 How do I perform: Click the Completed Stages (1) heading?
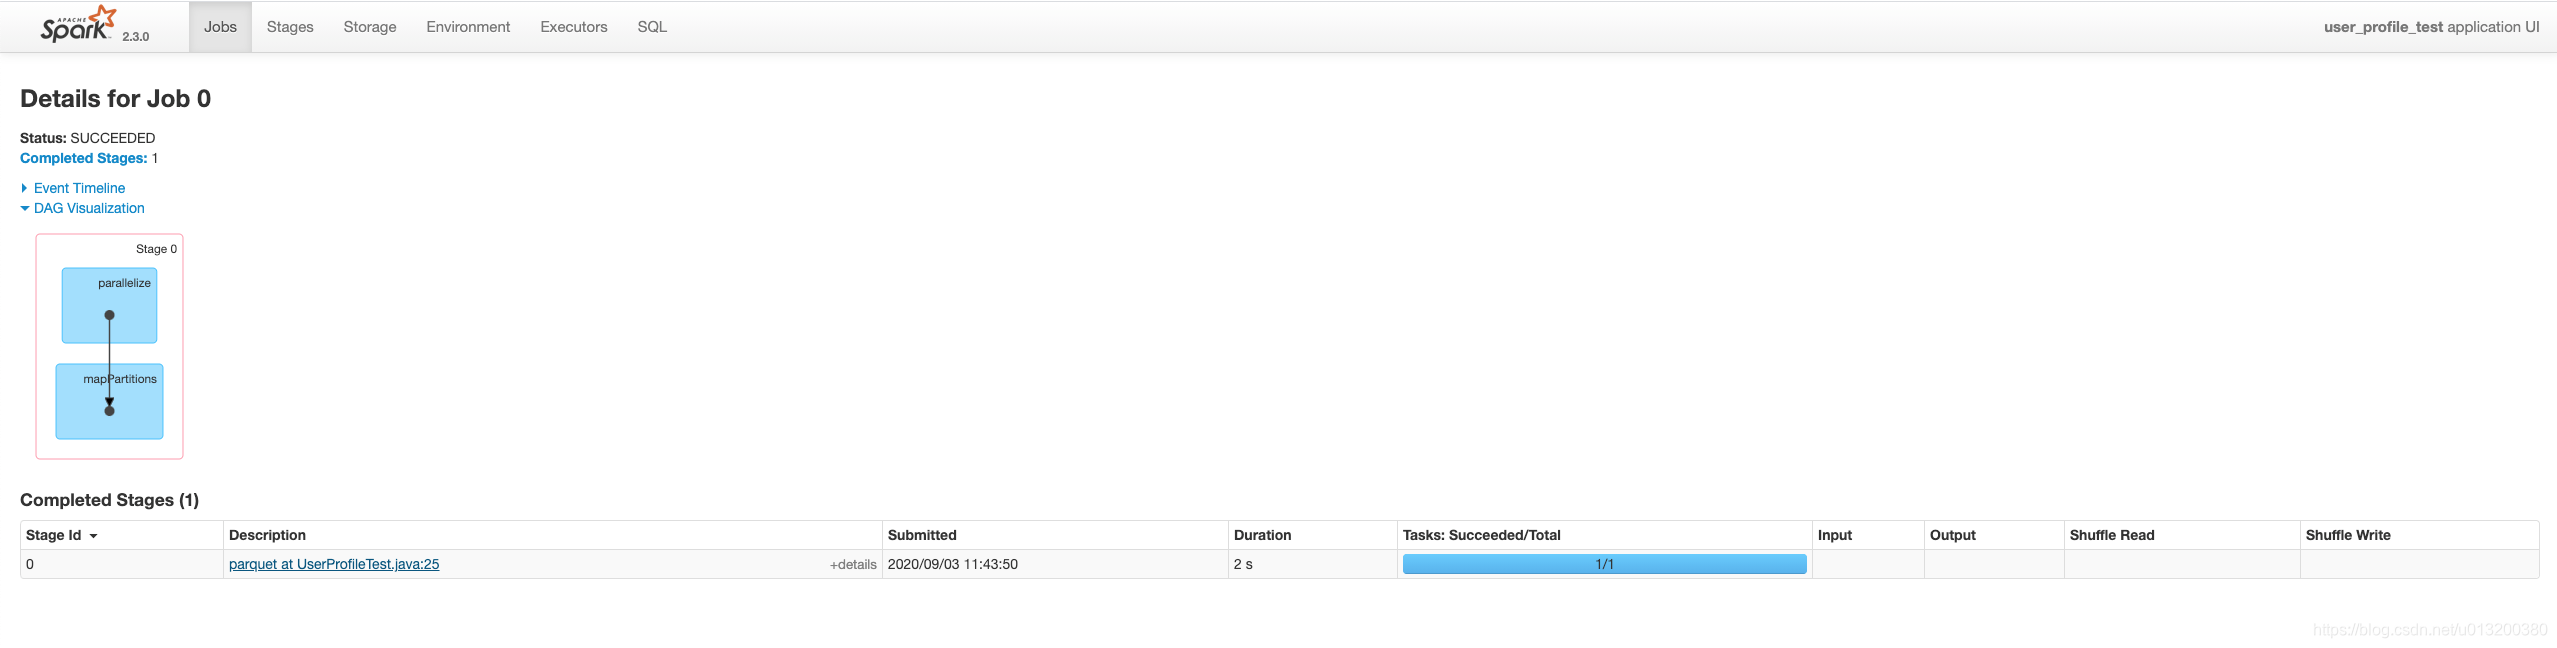coord(109,500)
